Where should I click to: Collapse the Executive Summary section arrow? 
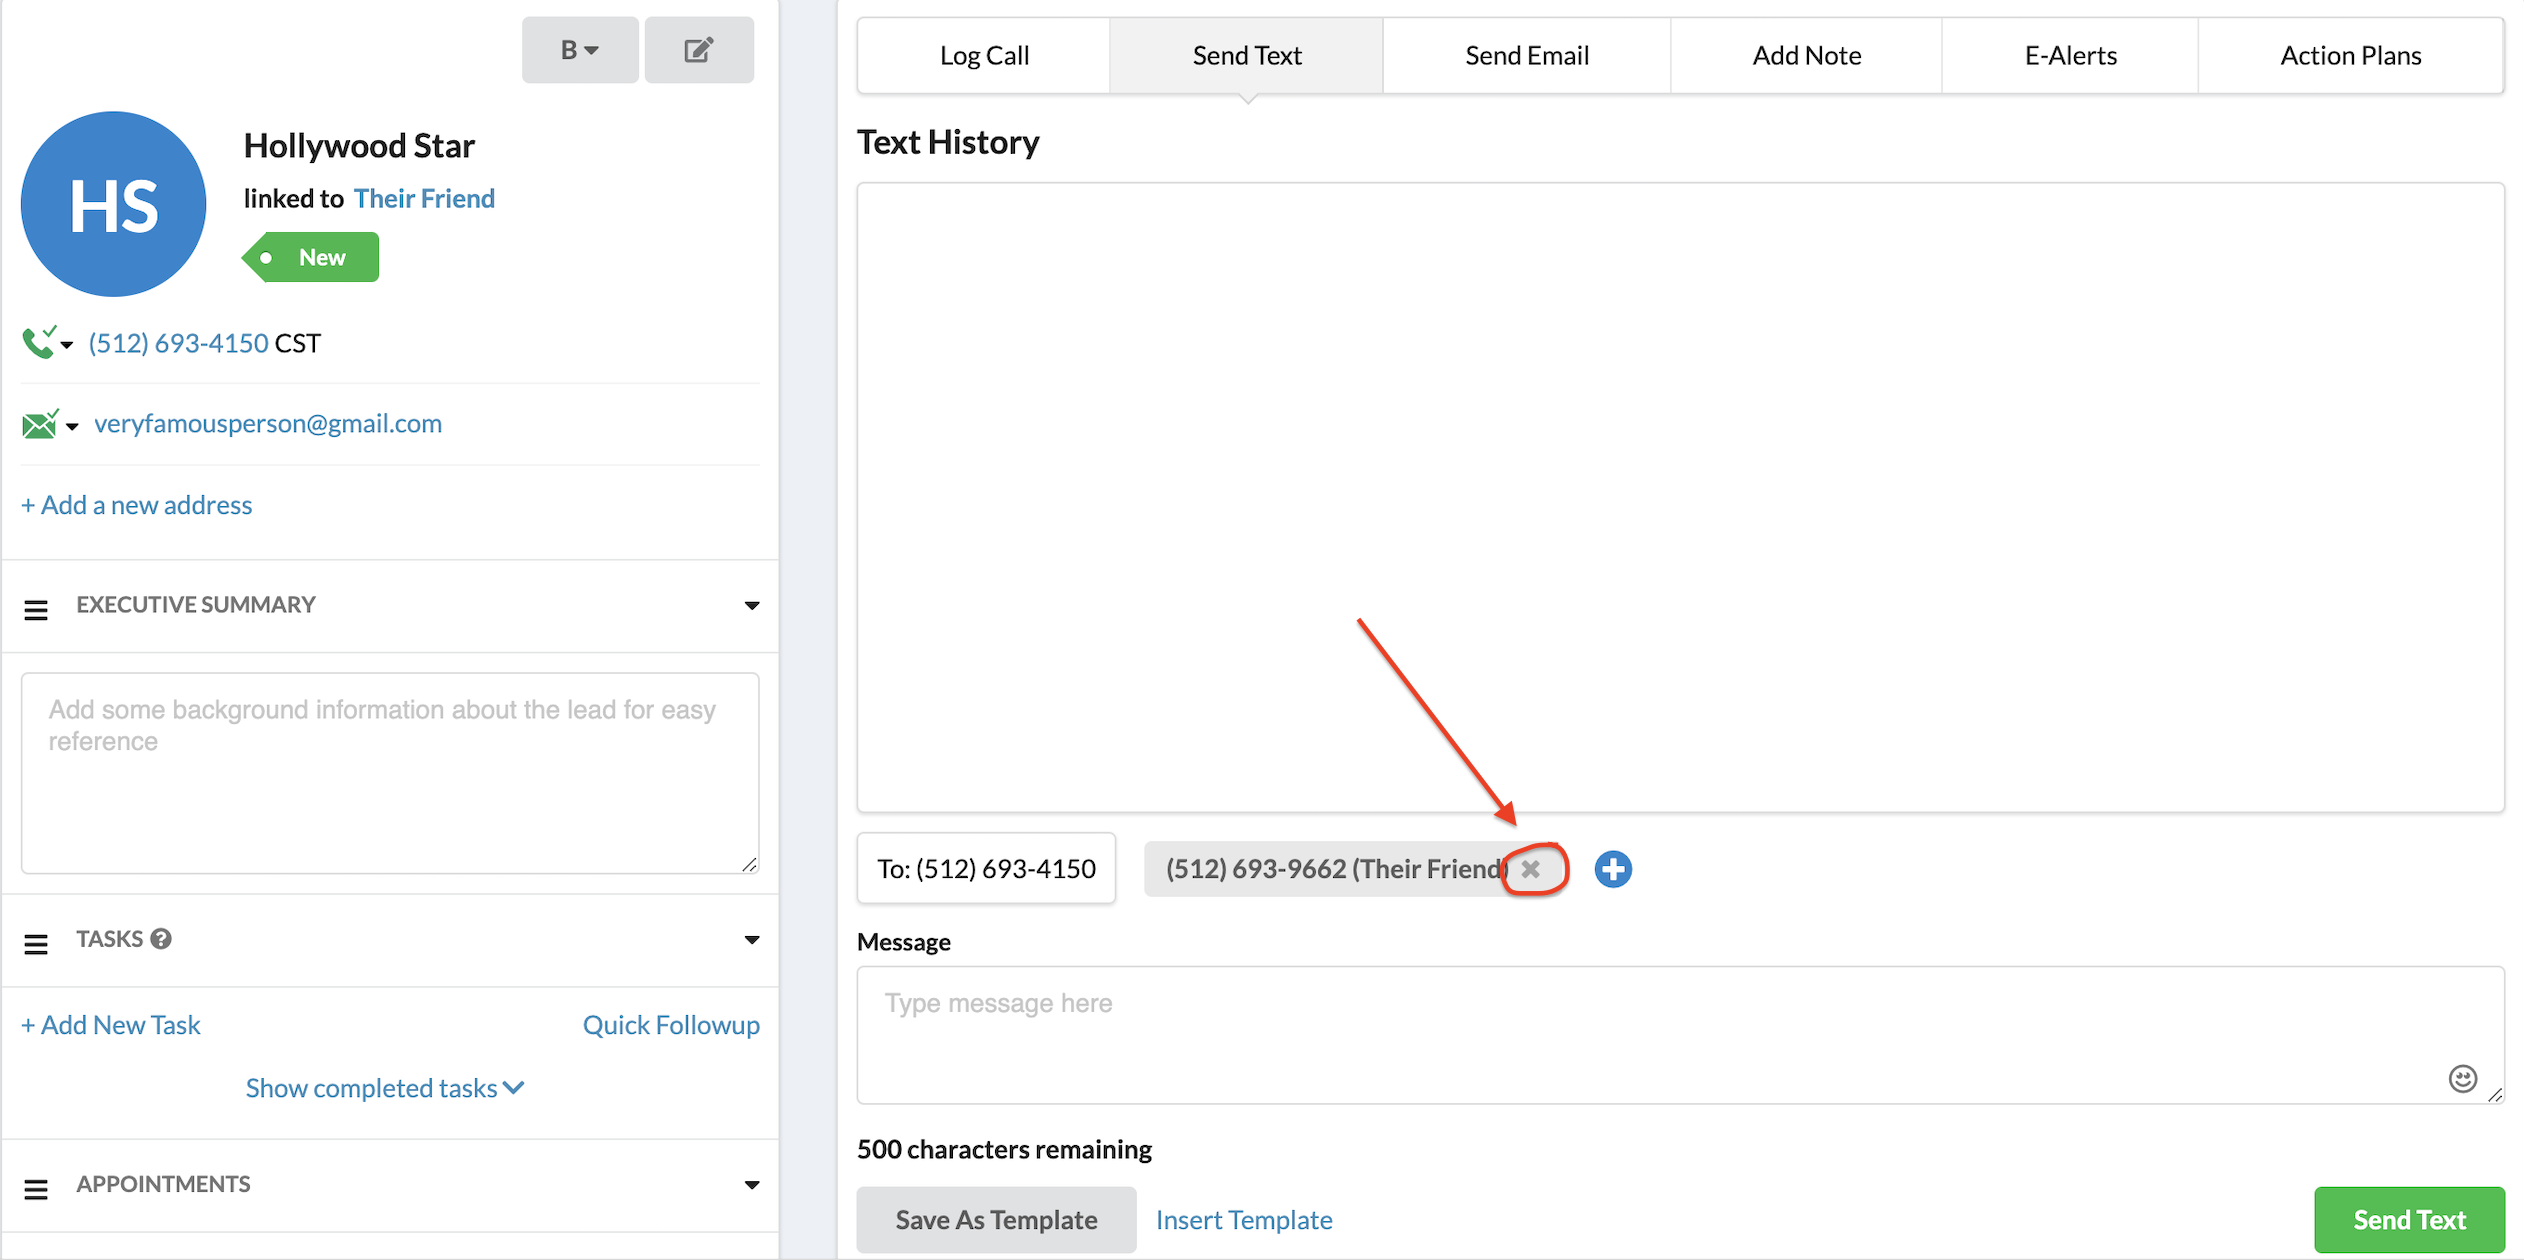pyautogui.click(x=751, y=606)
